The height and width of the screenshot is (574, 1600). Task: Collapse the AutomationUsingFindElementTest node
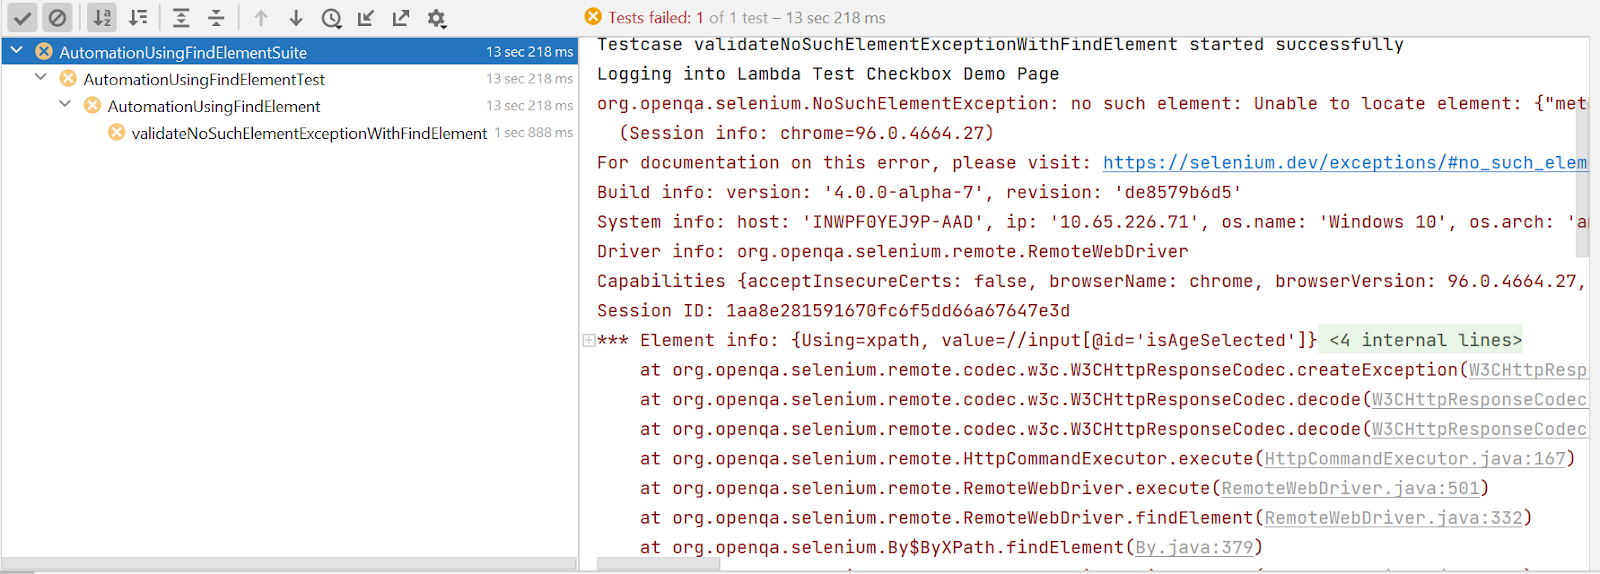pyautogui.click(x=41, y=77)
